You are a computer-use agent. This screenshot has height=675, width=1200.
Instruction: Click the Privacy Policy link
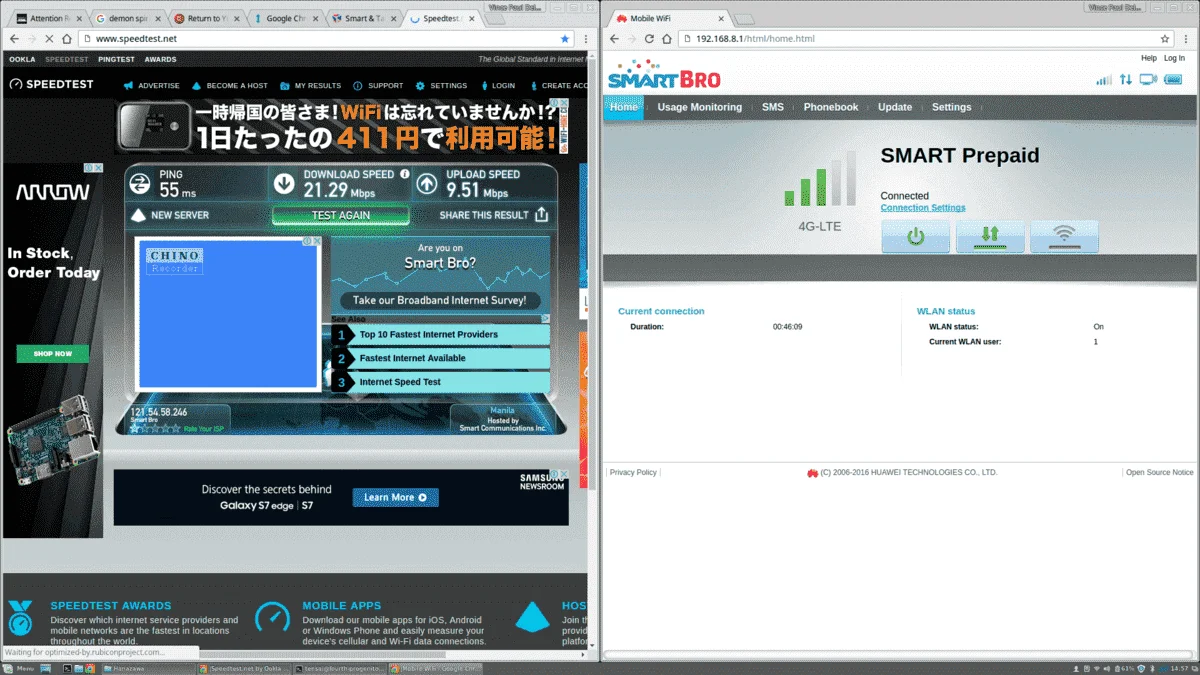click(633, 472)
